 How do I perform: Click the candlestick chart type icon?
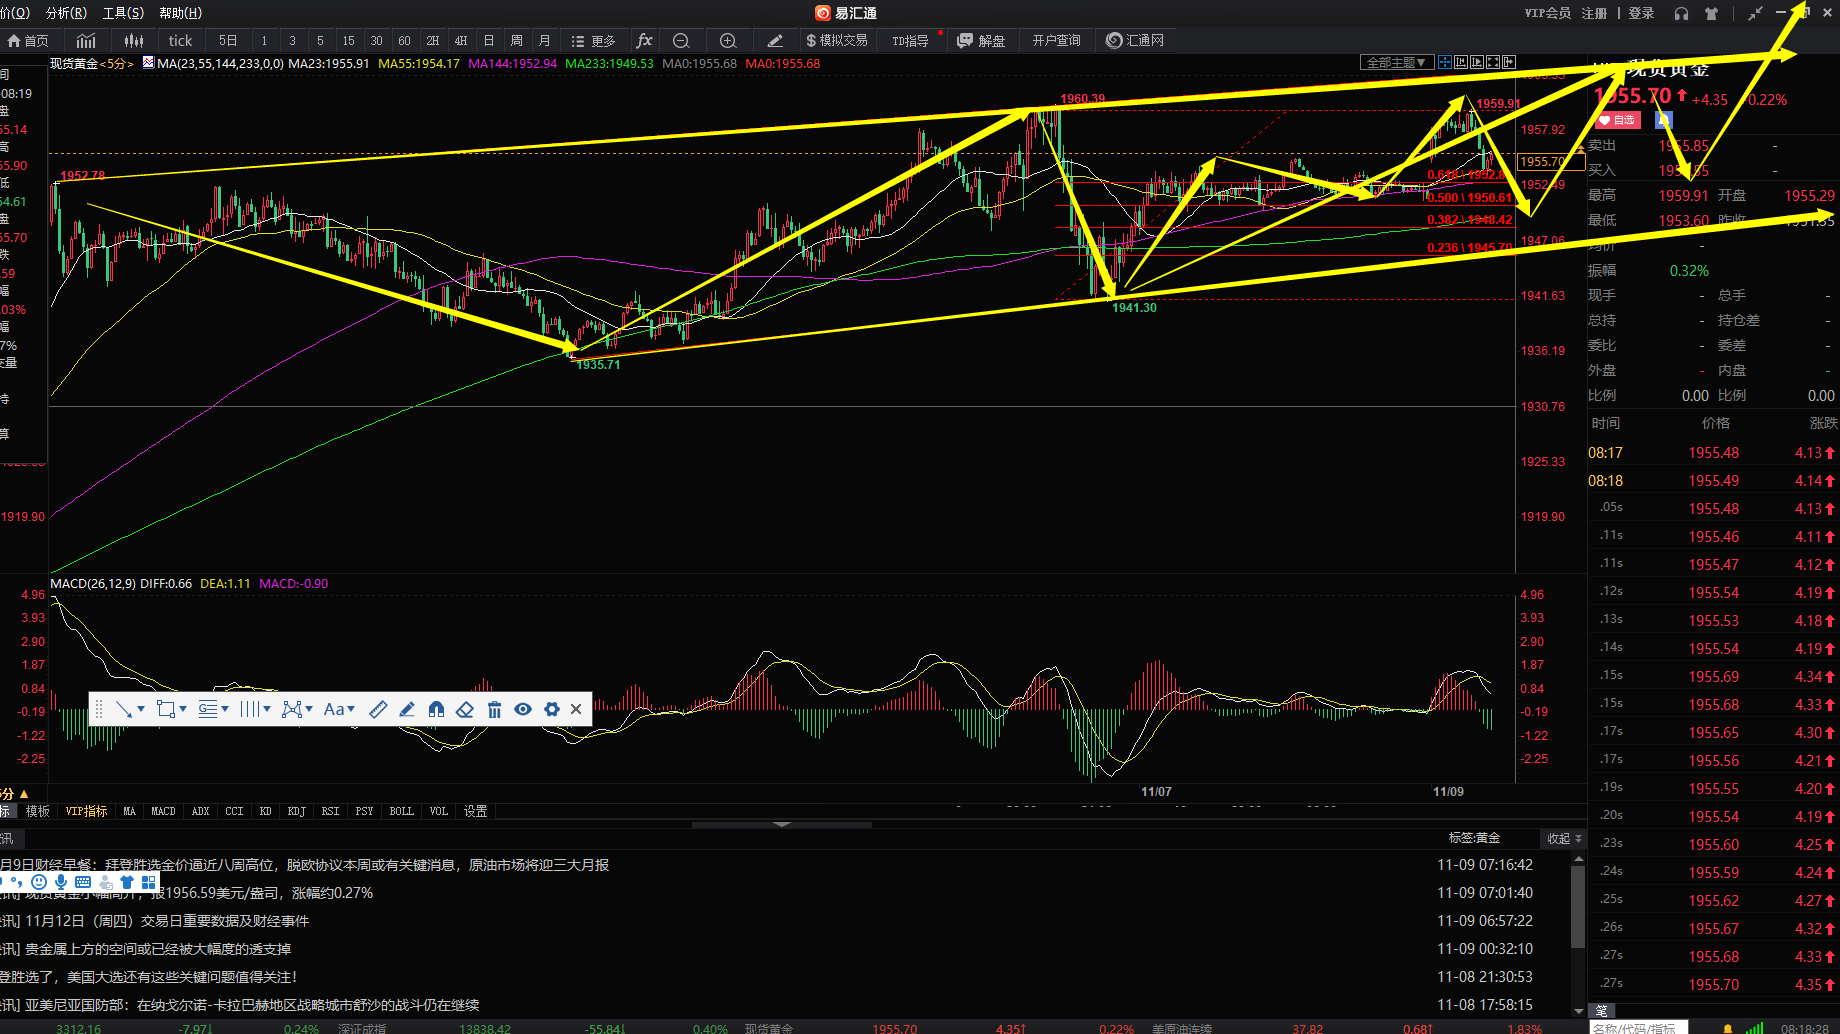134,41
